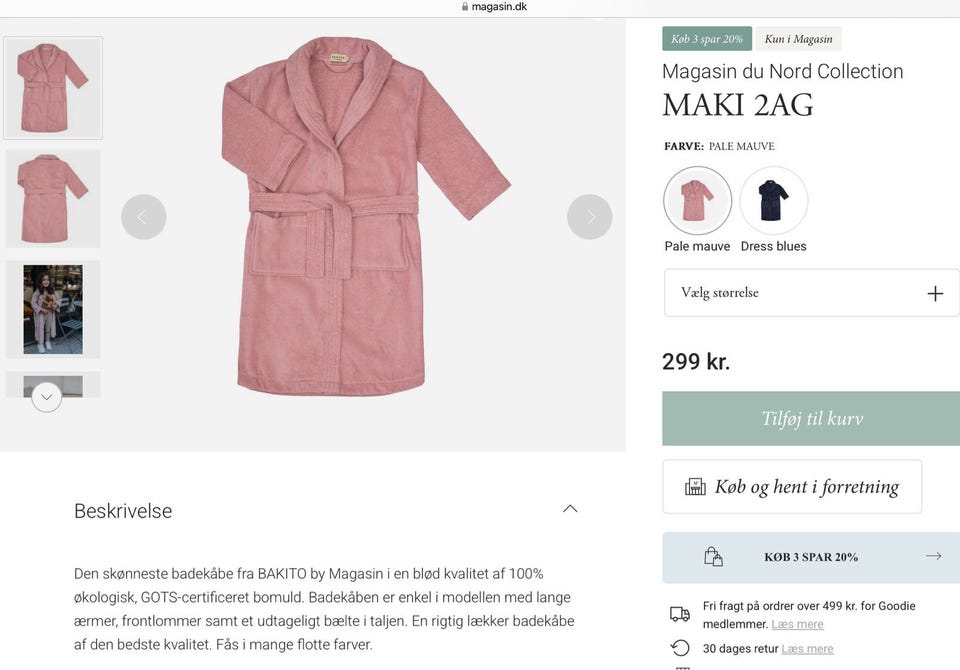Add to cart with Tilføj til kurv
This screenshot has width=960, height=670.
(x=811, y=419)
